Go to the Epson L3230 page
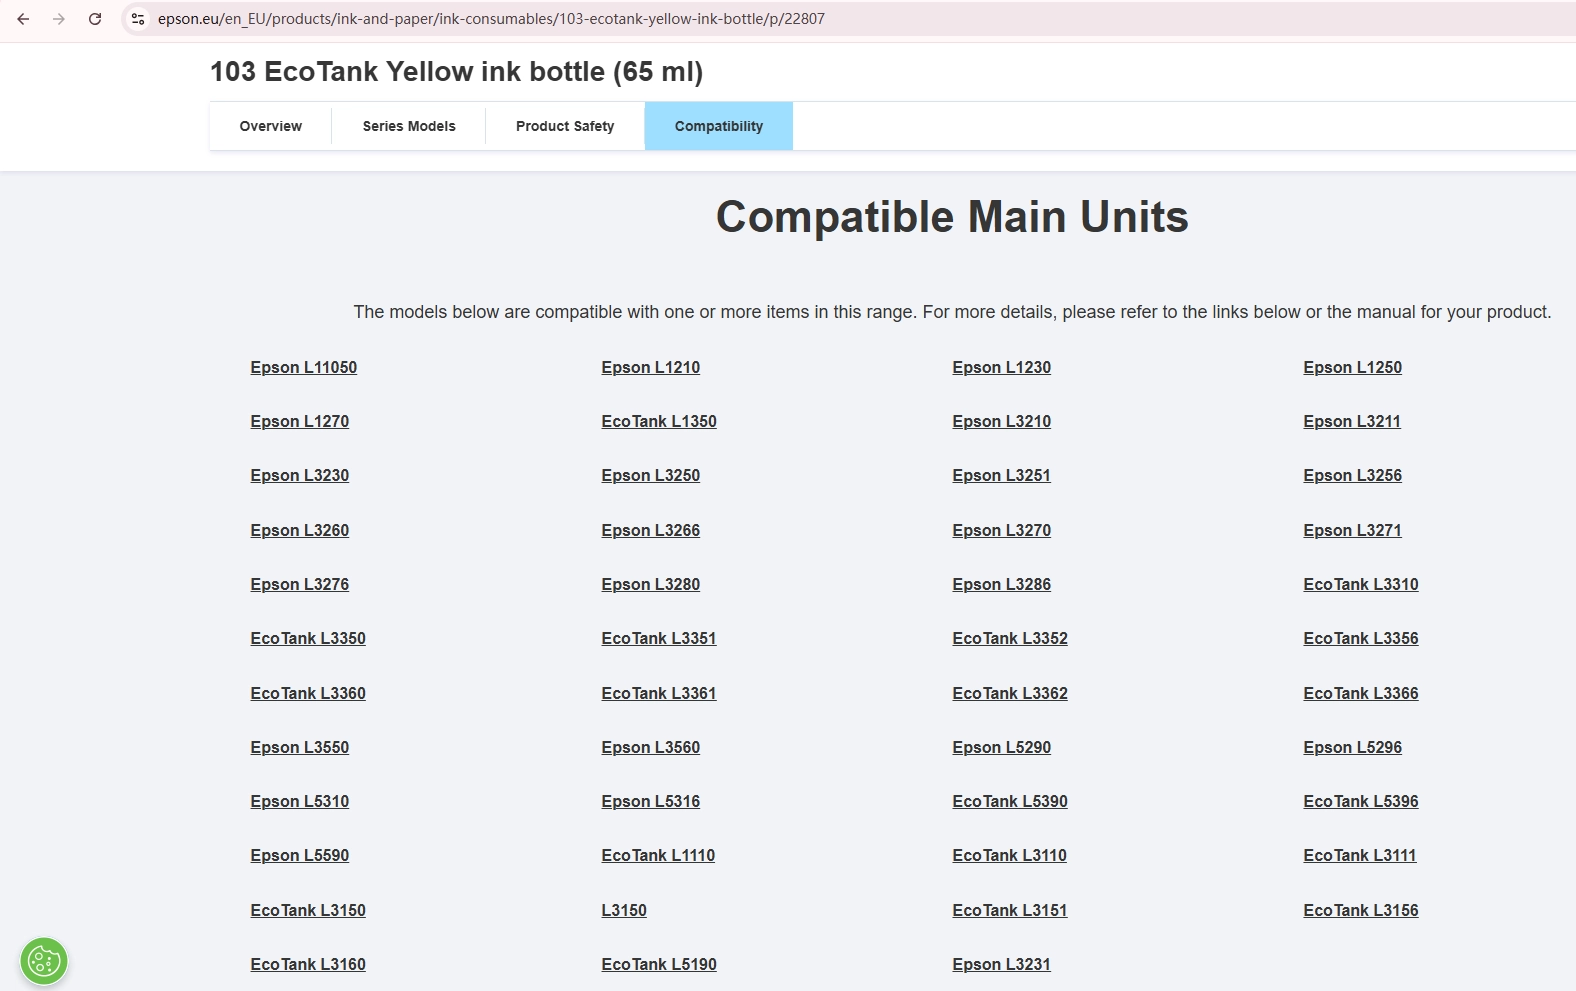 [299, 475]
